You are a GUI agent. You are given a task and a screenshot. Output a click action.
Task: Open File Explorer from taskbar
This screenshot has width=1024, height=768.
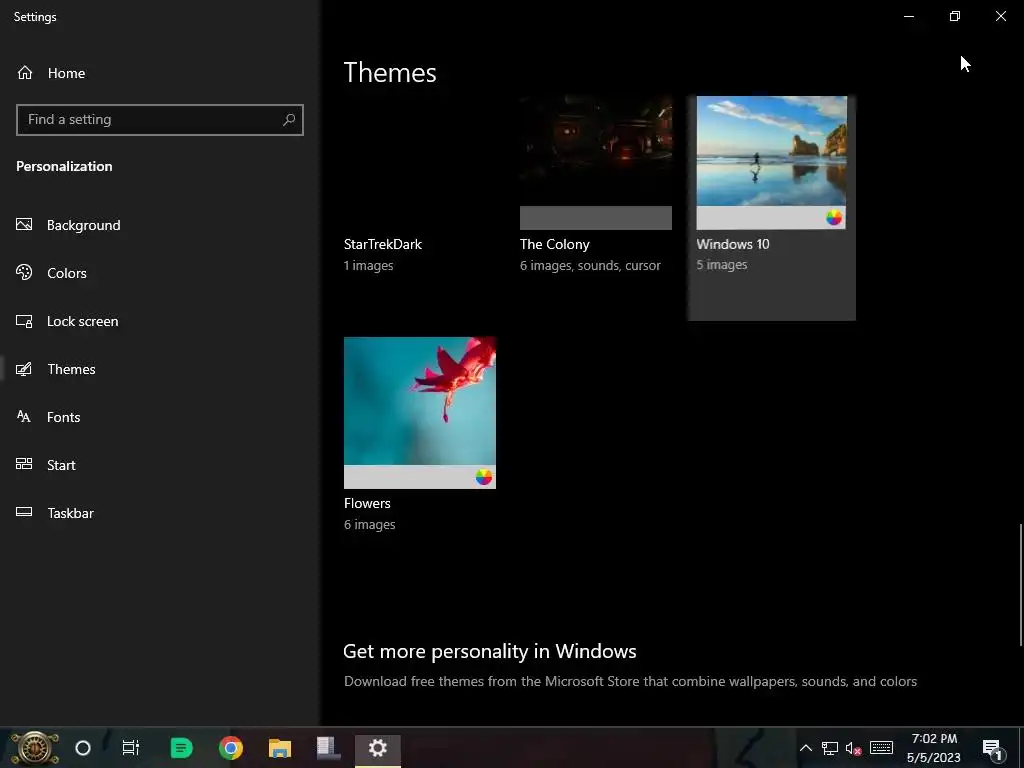280,748
